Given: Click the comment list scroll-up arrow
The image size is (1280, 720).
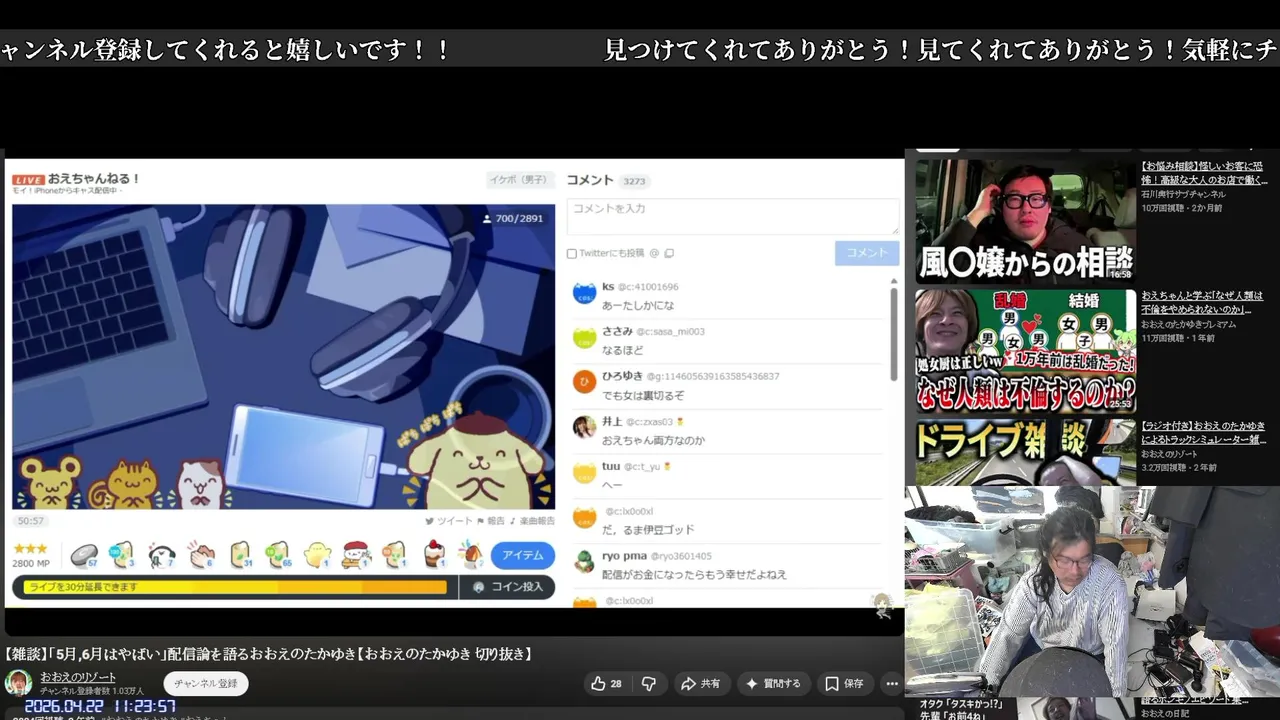Looking at the screenshot, I should [894, 281].
